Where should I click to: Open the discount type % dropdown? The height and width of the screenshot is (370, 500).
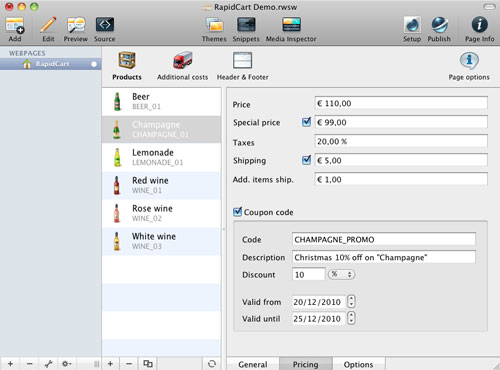[341, 274]
